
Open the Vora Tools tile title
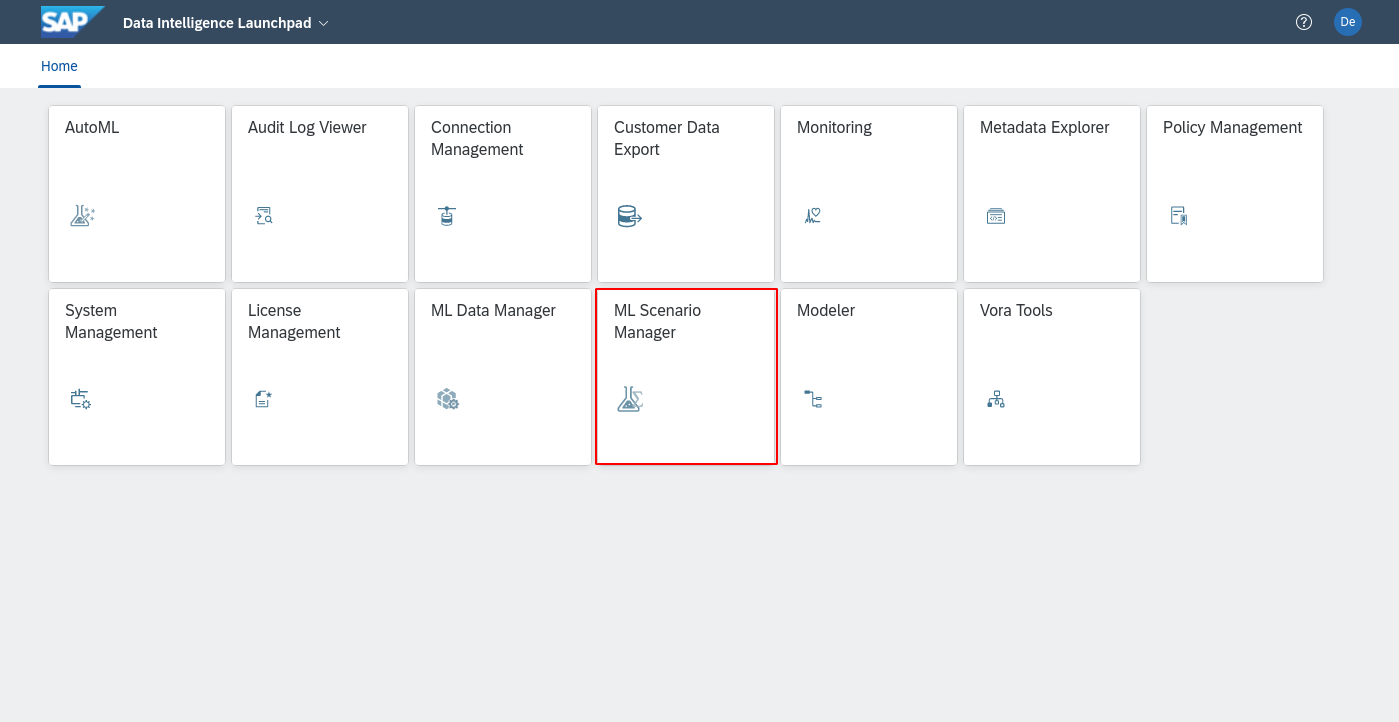1016,311
